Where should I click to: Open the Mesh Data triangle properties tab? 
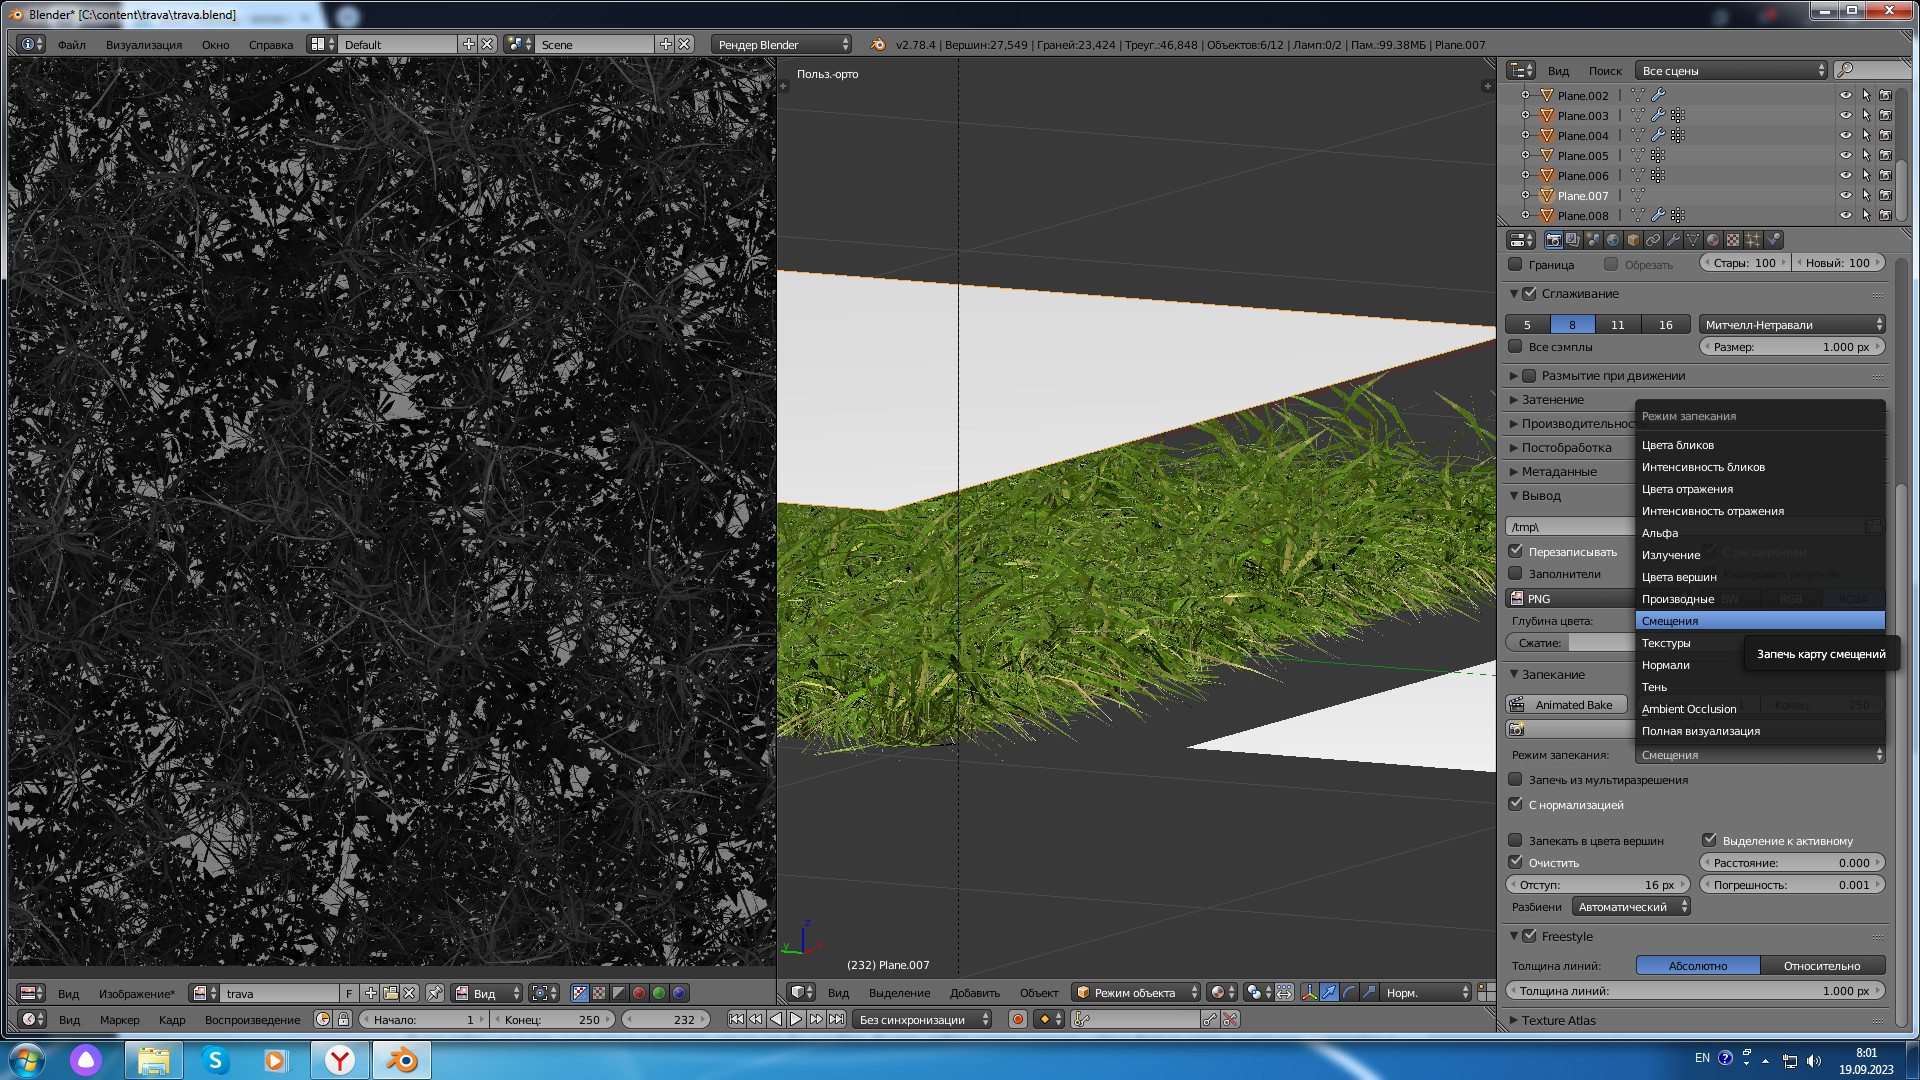click(x=1693, y=240)
